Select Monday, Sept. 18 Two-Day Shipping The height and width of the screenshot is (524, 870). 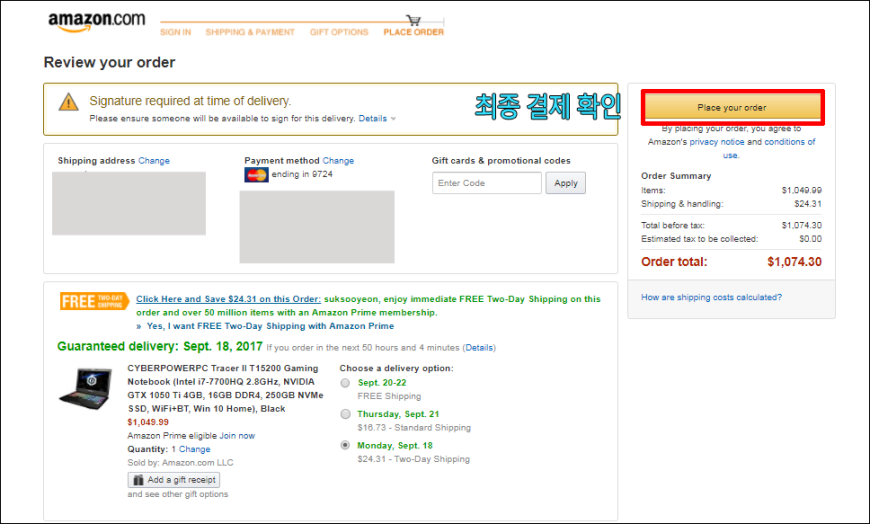pos(345,445)
